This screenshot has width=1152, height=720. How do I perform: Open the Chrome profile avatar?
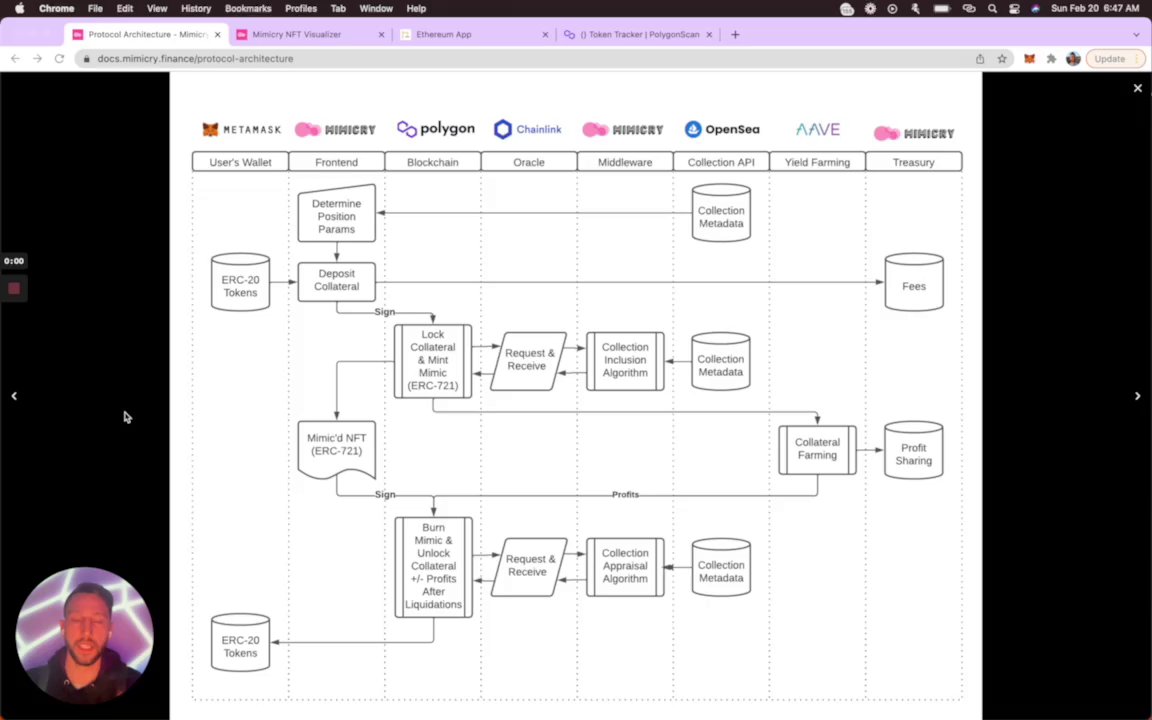[x=1073, y=59]
